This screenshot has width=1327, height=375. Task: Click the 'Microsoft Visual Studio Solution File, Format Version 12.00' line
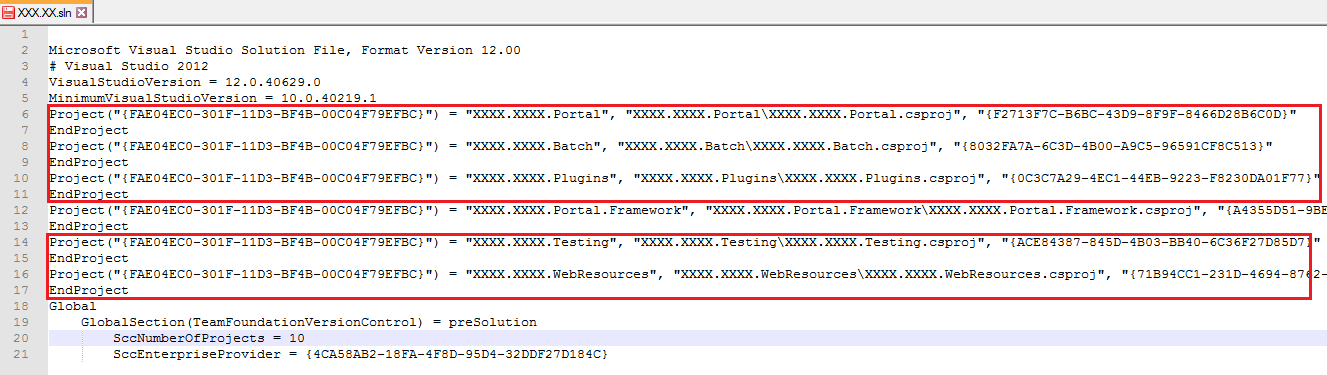click(x=285, y=50)
